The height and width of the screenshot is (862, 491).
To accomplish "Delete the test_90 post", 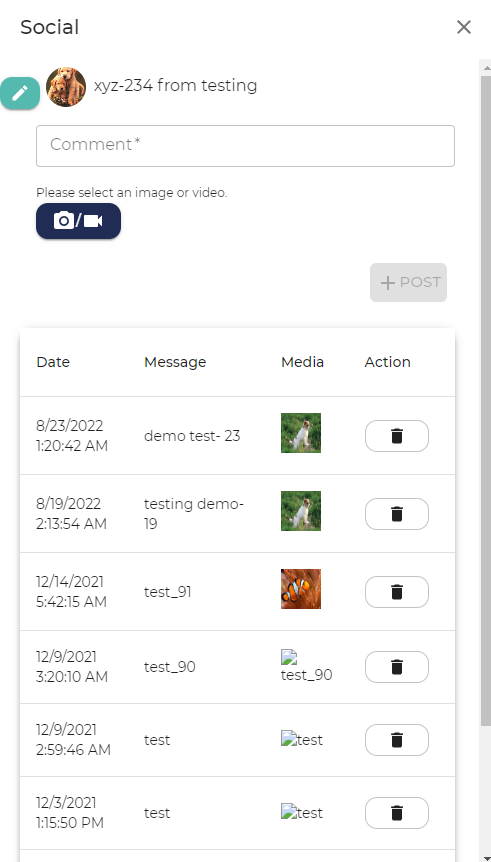I will click(x=397, y=667).
